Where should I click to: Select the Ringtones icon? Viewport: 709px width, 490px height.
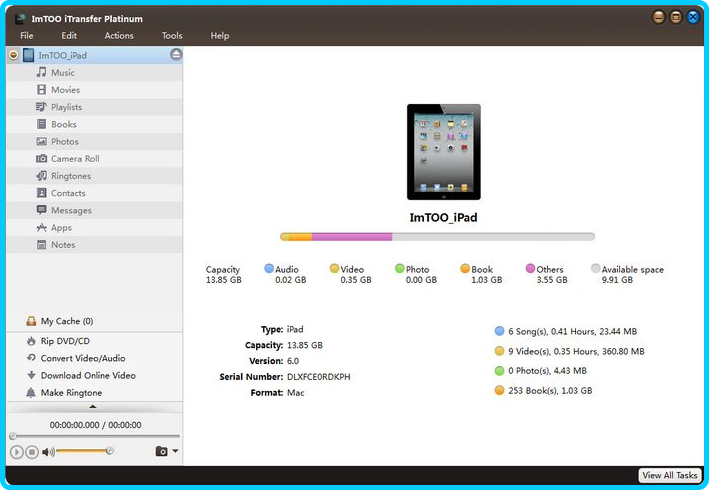point(42,176)
